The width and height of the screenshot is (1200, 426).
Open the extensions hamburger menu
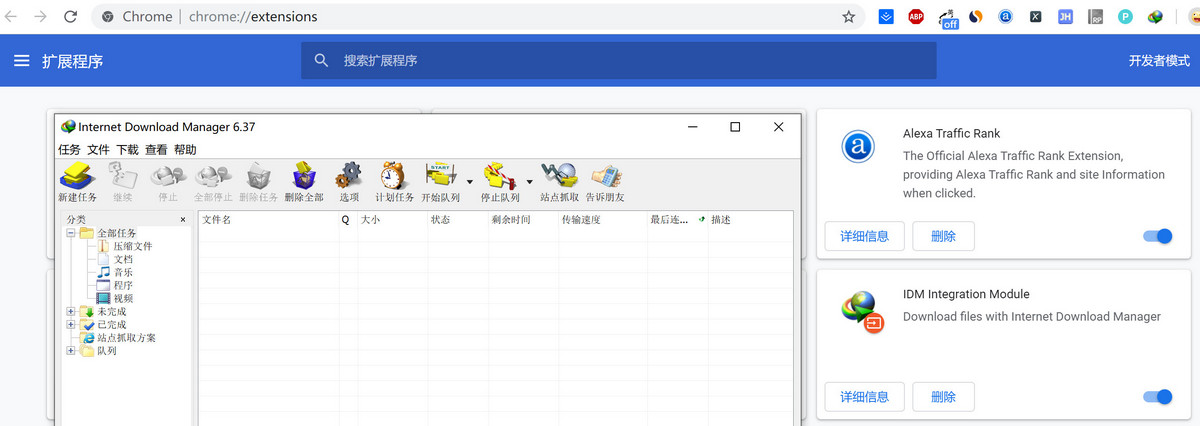coord(22,61)
